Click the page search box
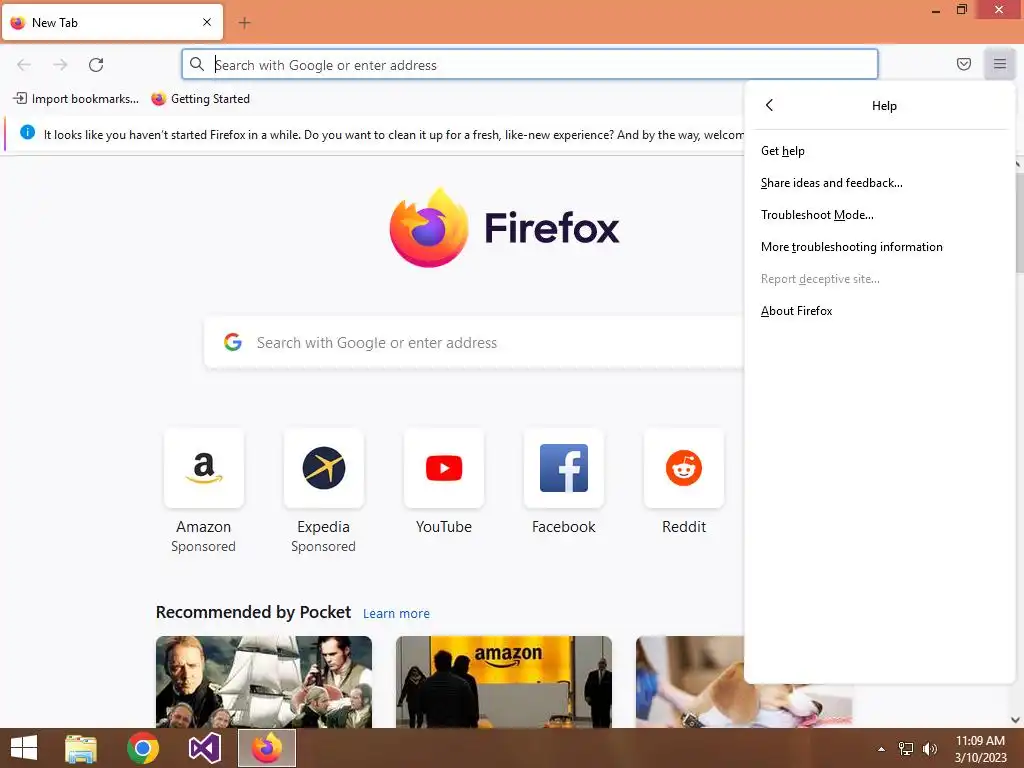The width and height of the screenshot is (1024, 768). click(474, 342)
